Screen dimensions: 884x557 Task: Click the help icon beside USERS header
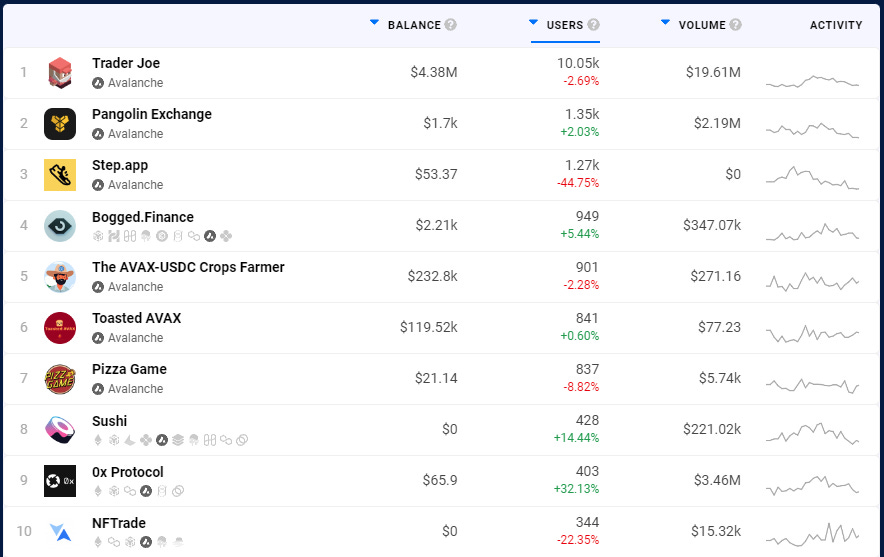tap(593, 25)
